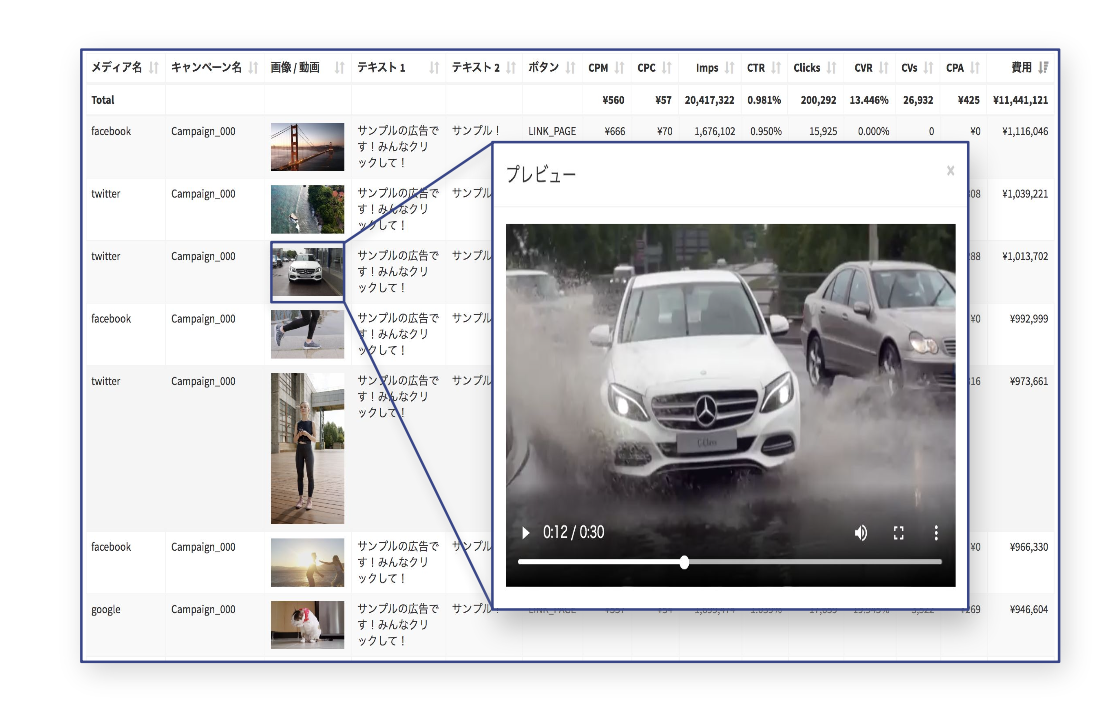The image size is (1106, 722).
Task: Click cost value ¥992,999
Action: (x=1029, y=319)
